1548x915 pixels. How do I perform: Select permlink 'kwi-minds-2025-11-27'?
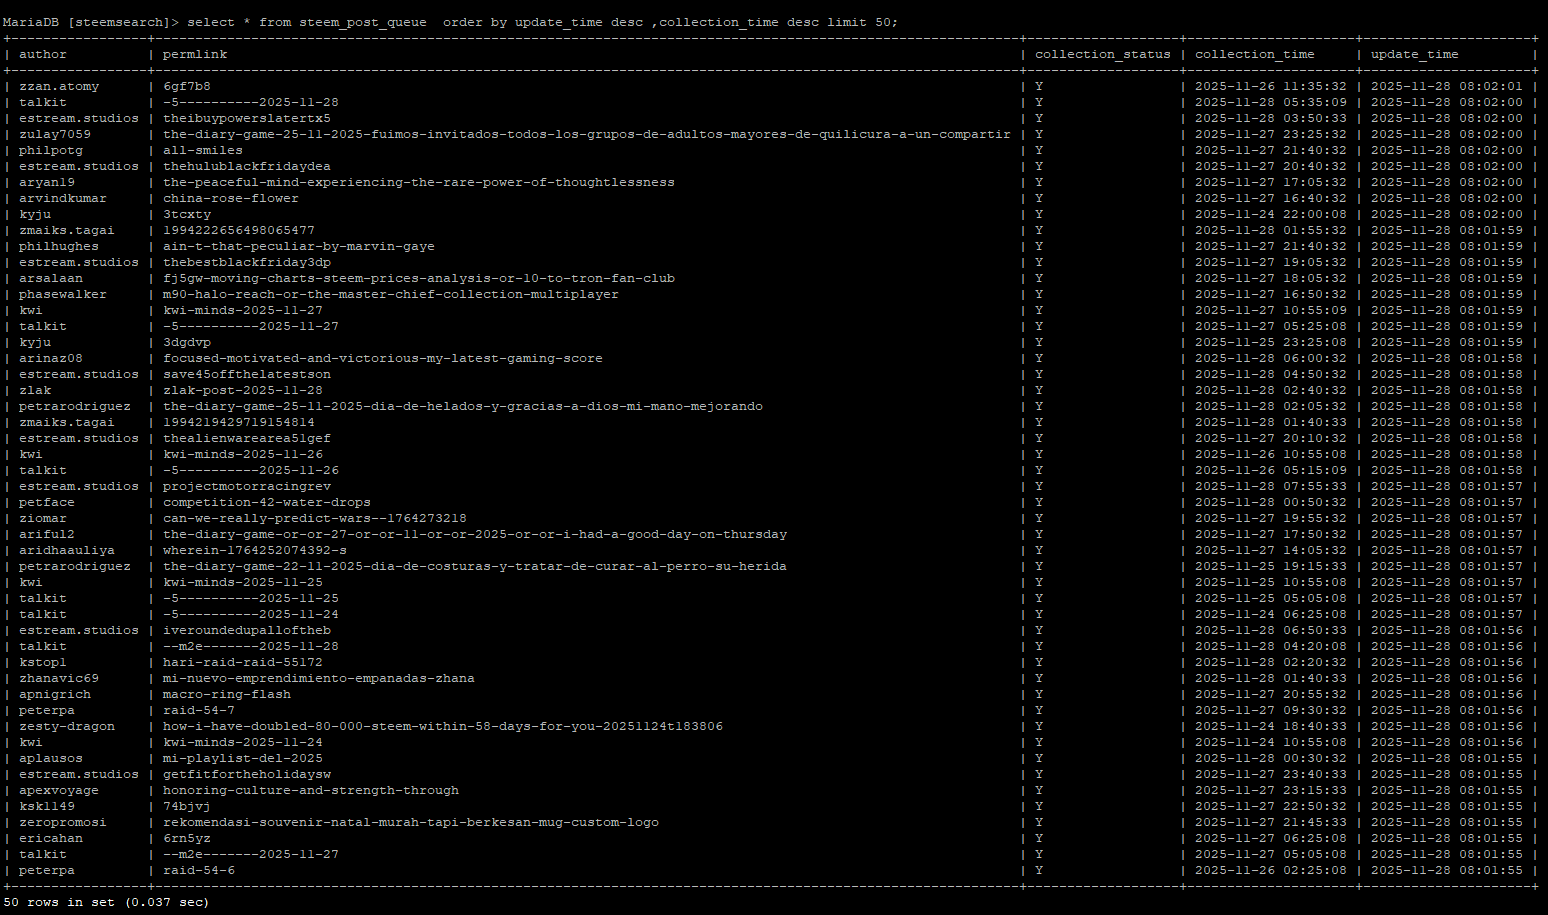[x=243, y=310]
